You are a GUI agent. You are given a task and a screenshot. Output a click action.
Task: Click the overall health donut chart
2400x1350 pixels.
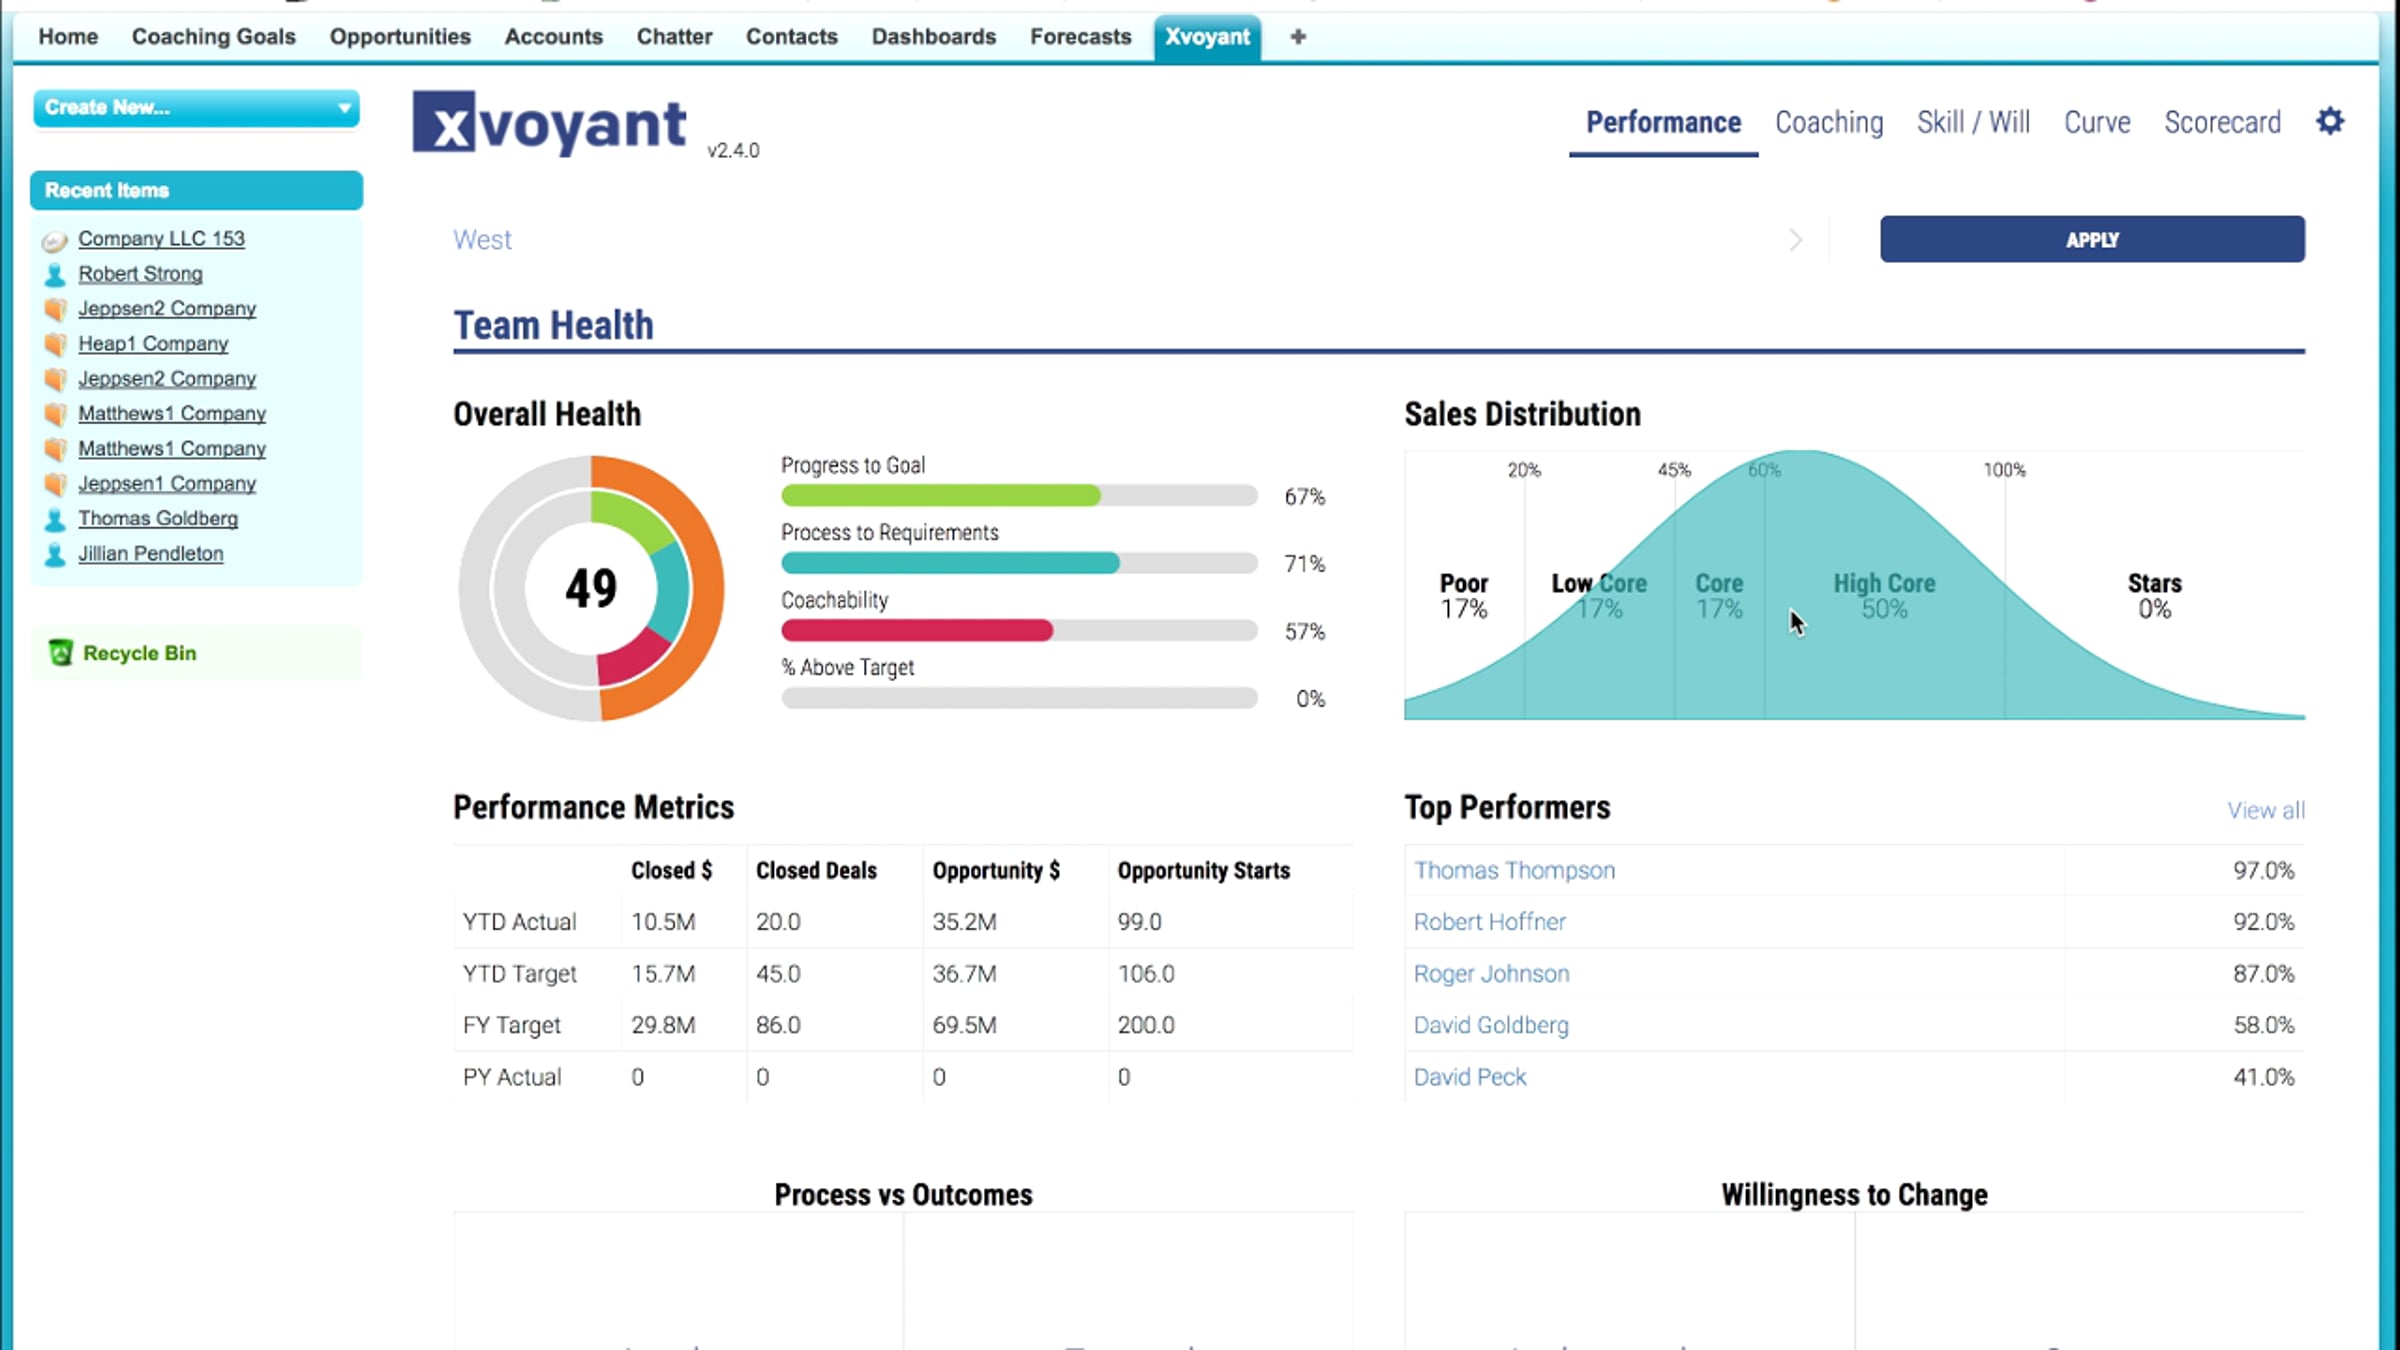pos(591,588)
